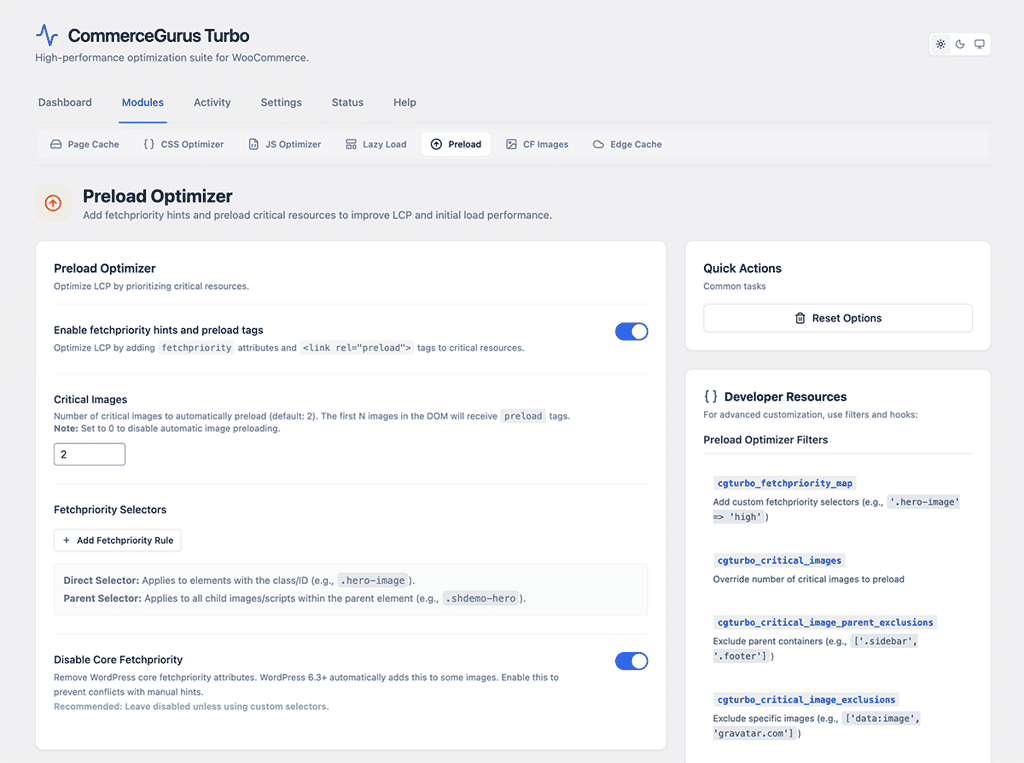This screenshot has height=763, width=1024.
Task: Toggle Enable fetchpriority hints and preload tags
Action: tap(632, 332)
